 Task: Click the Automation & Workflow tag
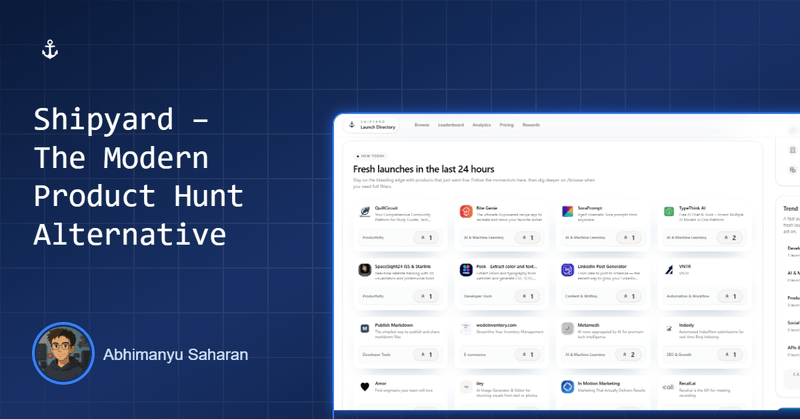[688, 297]
